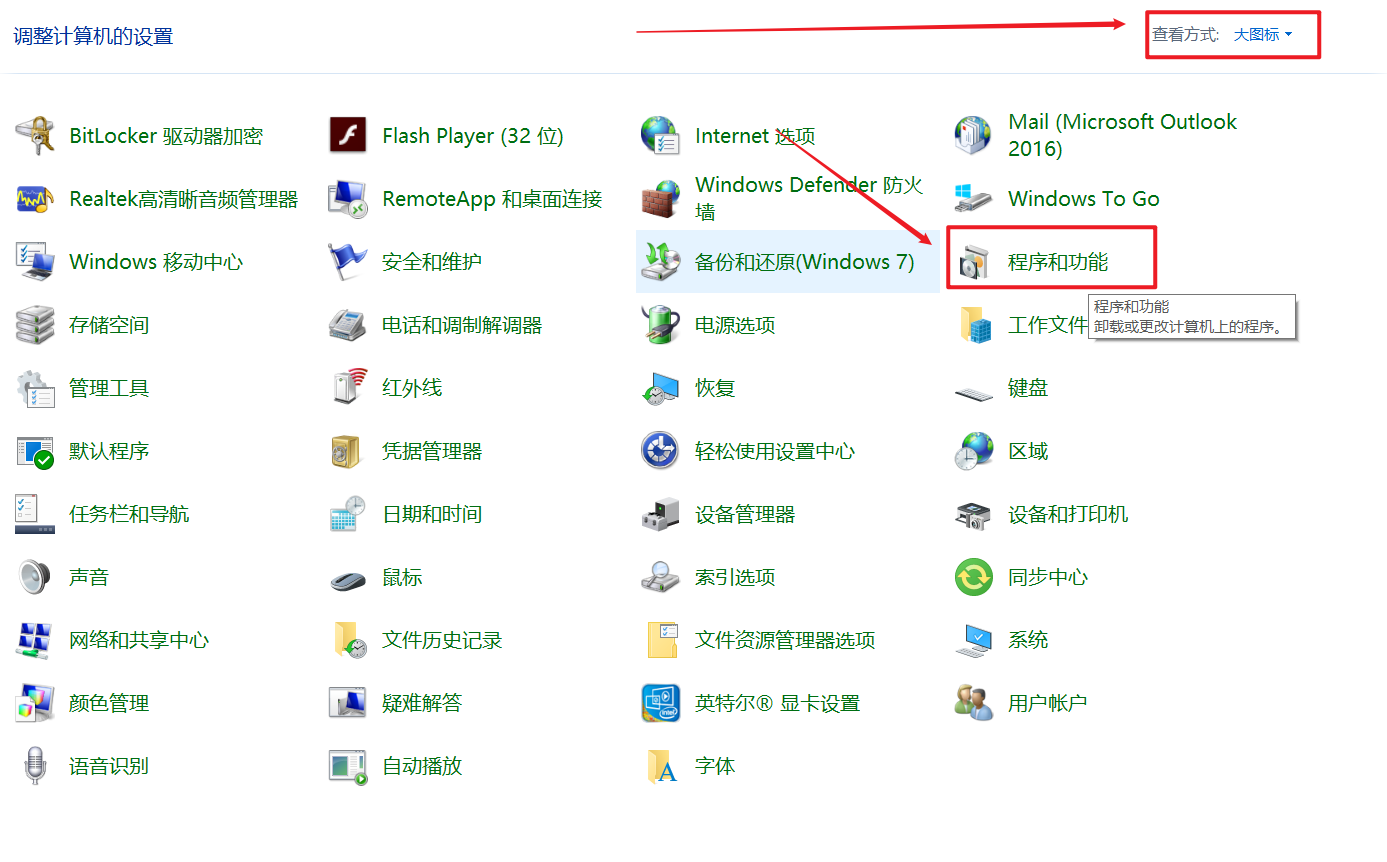
Task: Open 电话和调制解调器 phone icon
Action: click(348, 325)
